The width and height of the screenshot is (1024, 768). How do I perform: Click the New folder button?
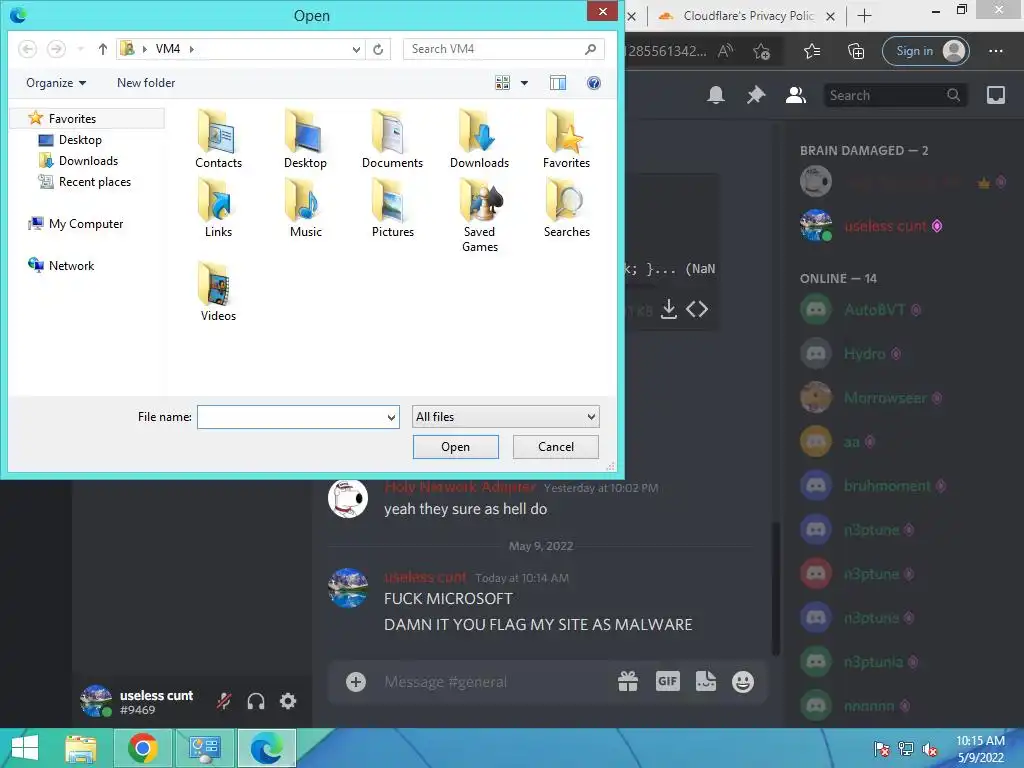pyautogui.click(x=146, y=83)
